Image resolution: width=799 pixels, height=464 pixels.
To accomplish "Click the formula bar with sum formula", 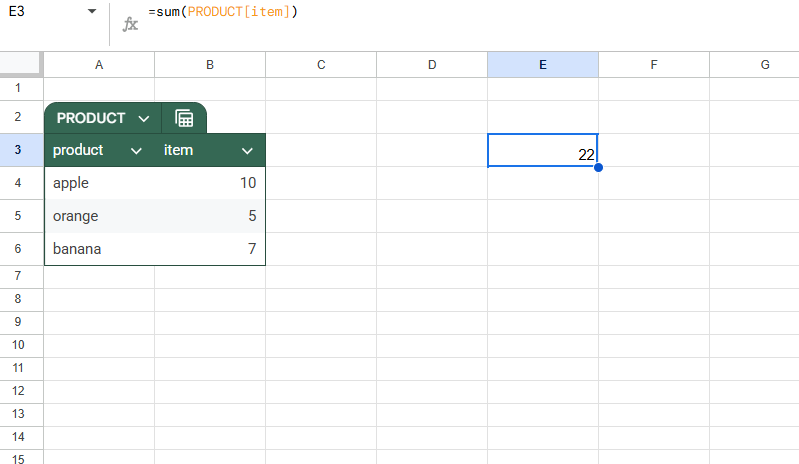I will [x=459, y=12].
